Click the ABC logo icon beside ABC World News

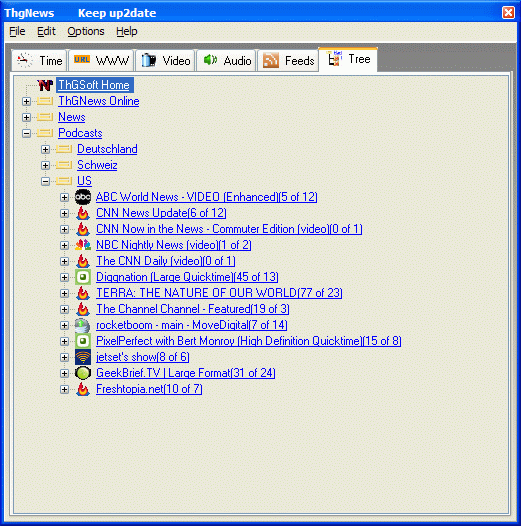83,197
